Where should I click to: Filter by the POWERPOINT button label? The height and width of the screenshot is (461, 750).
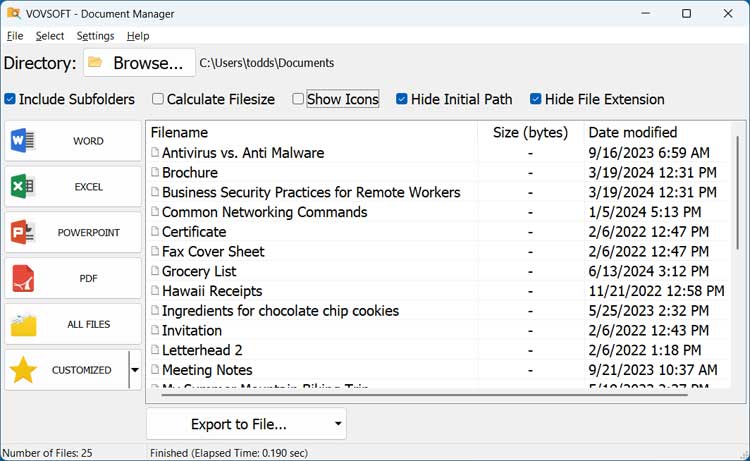click(88, 233)
